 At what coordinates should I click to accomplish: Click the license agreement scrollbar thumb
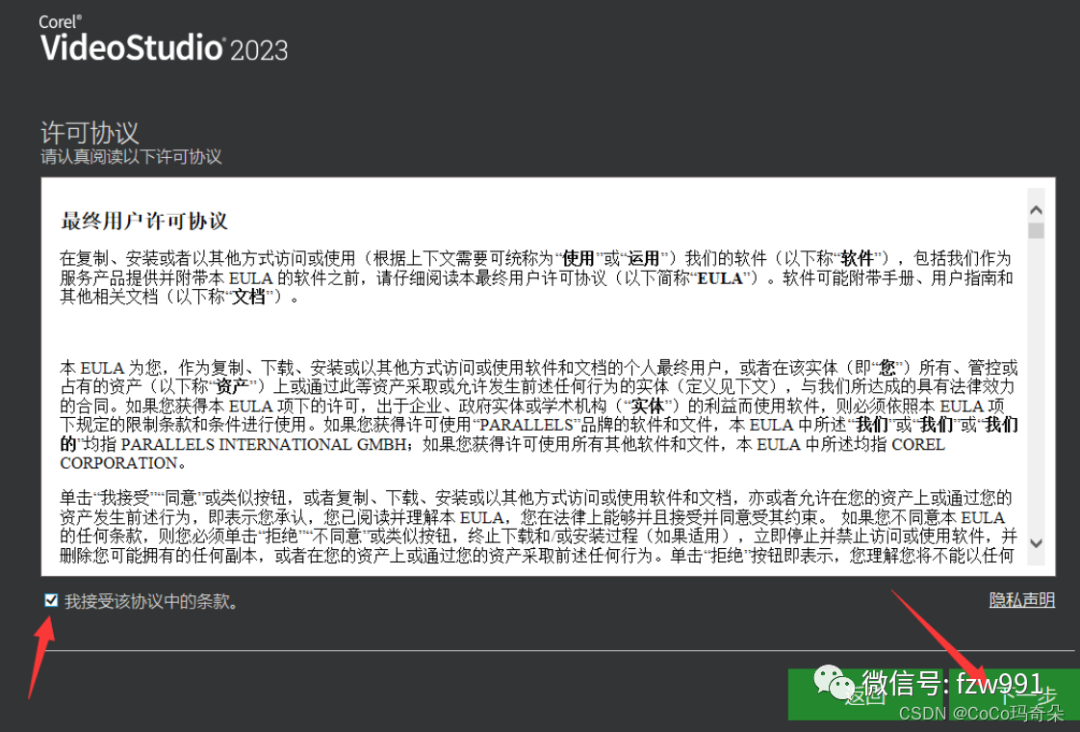pos(1036,231)
